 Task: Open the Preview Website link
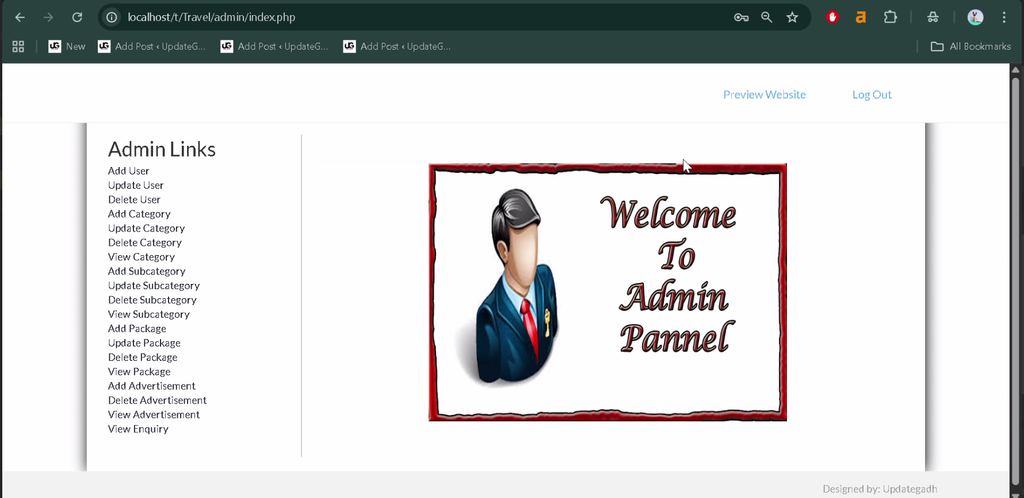764,95
